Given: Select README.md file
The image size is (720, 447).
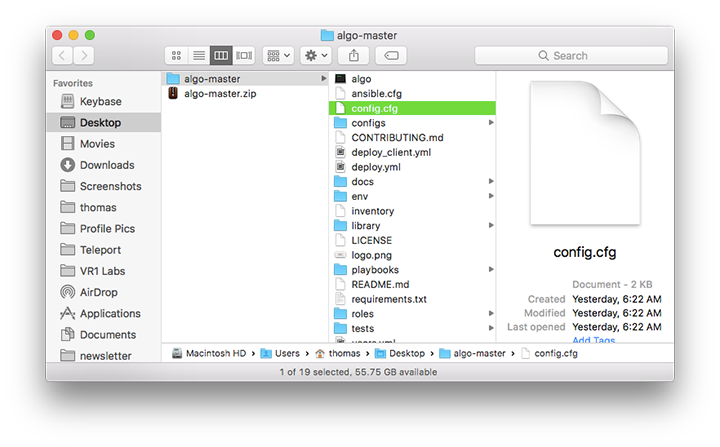Looking at the screenshot, I should coord(412,284).
